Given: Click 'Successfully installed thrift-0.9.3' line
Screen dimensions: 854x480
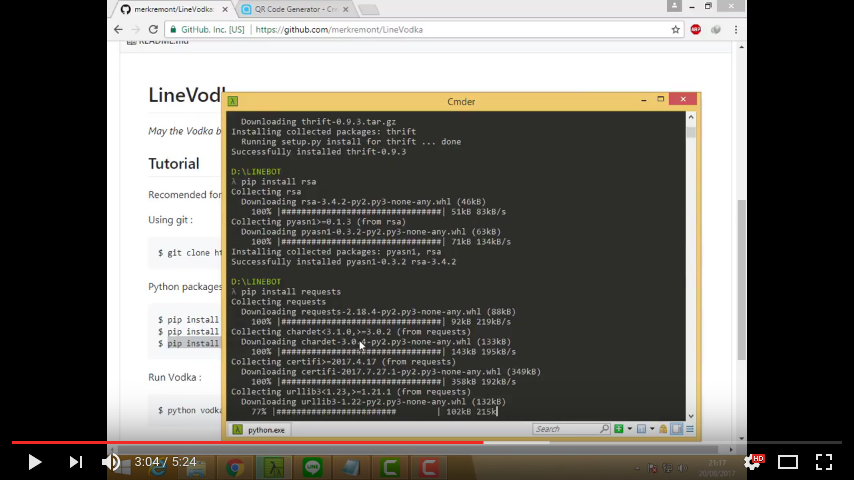Looking at the screenshot, I should tap(318, 151).
